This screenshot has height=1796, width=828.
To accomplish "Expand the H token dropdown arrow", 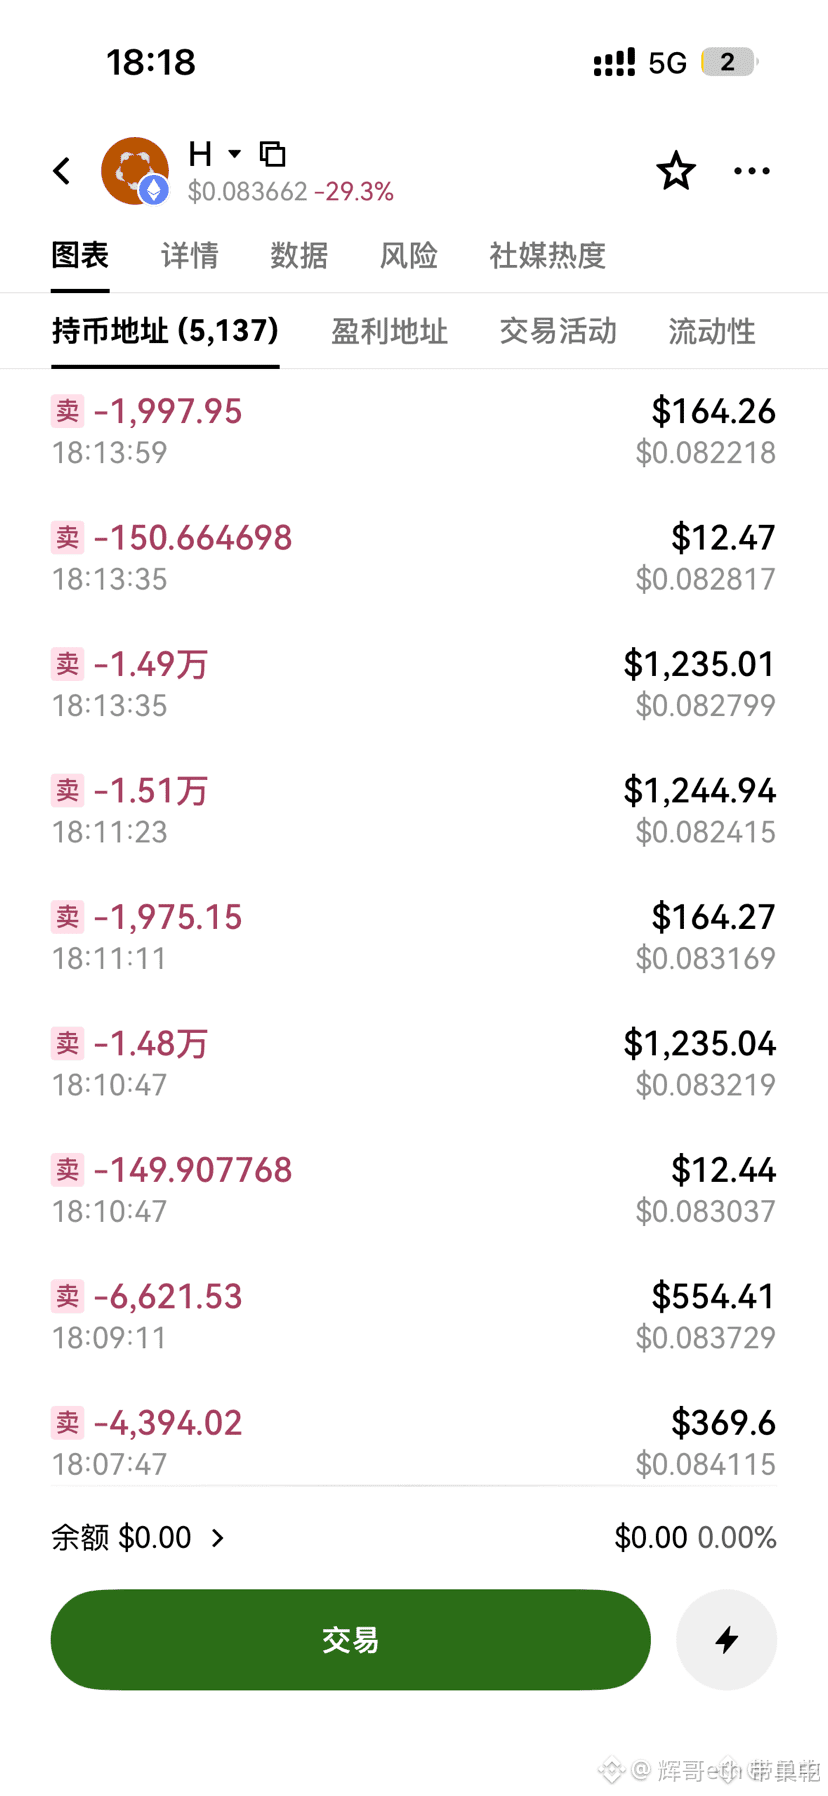I will 235,153.
